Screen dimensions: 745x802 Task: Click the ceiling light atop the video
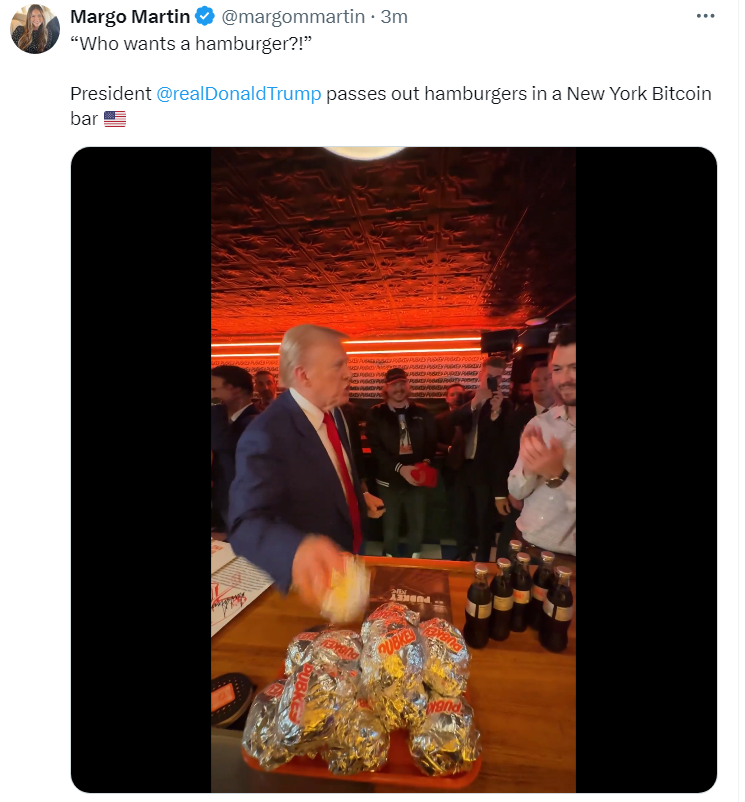coord(364,153)
